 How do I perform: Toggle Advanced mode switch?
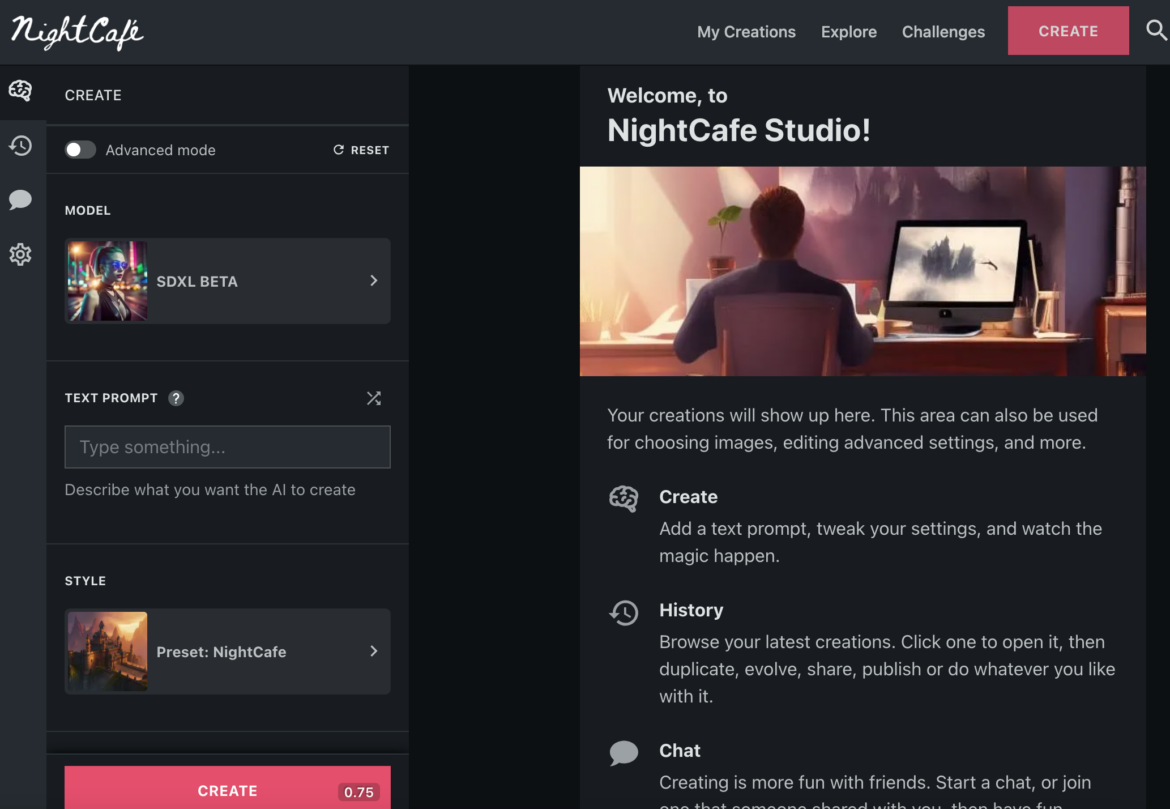[x=80, y=150]
